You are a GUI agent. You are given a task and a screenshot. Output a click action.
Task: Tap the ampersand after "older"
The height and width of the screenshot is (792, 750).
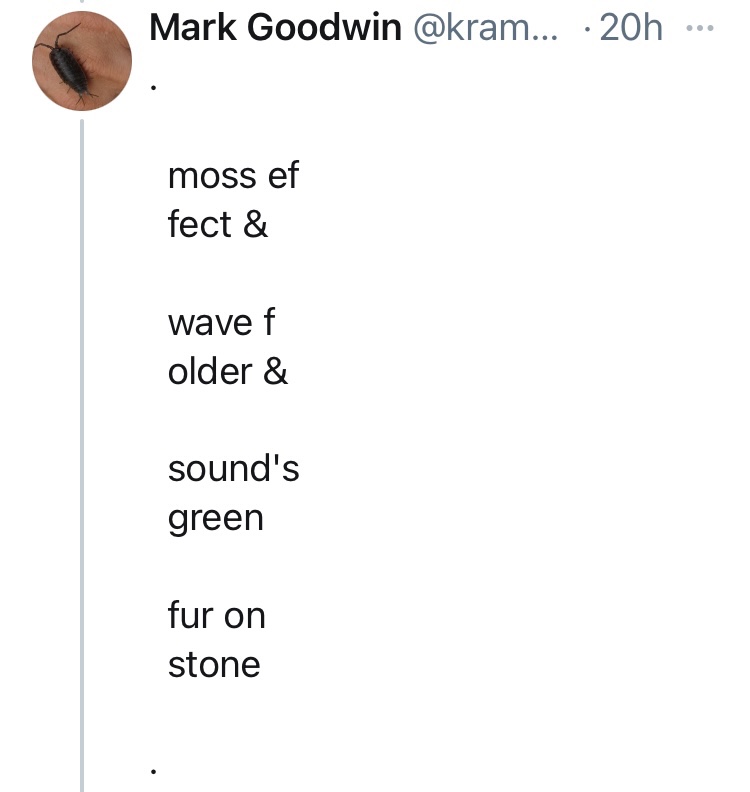tap(275, 371)
